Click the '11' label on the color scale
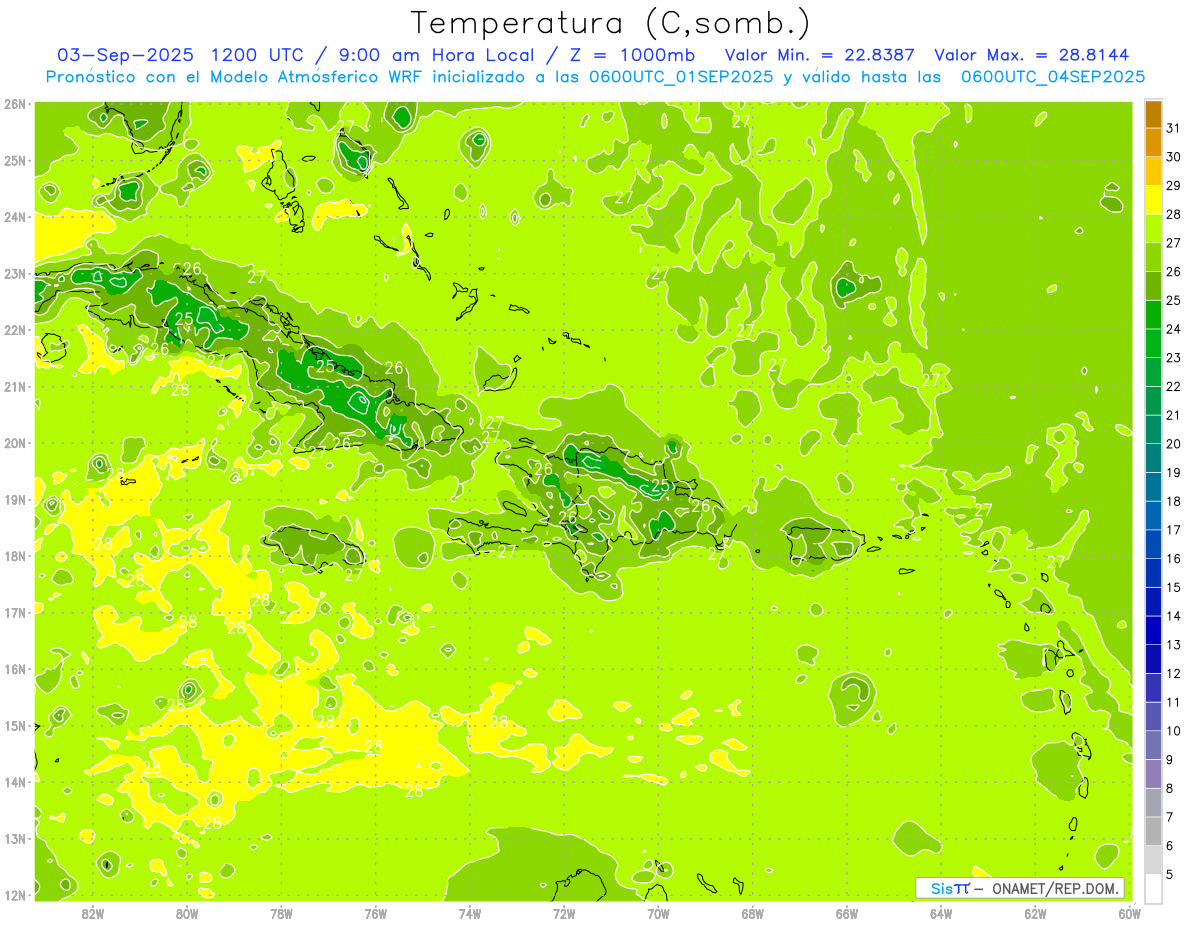1200x927 pixels. [x=1174, y=702]
